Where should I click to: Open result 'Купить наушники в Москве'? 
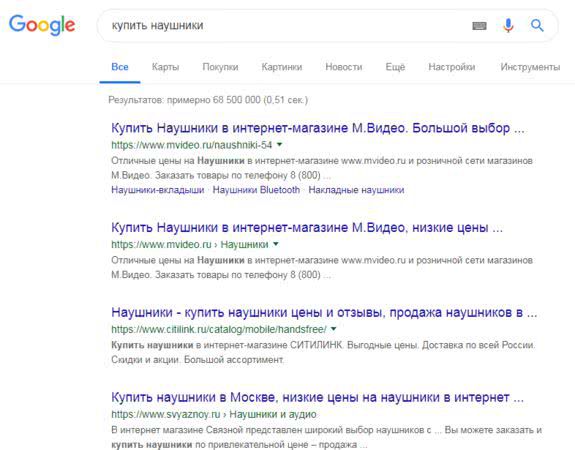(318, 397)
